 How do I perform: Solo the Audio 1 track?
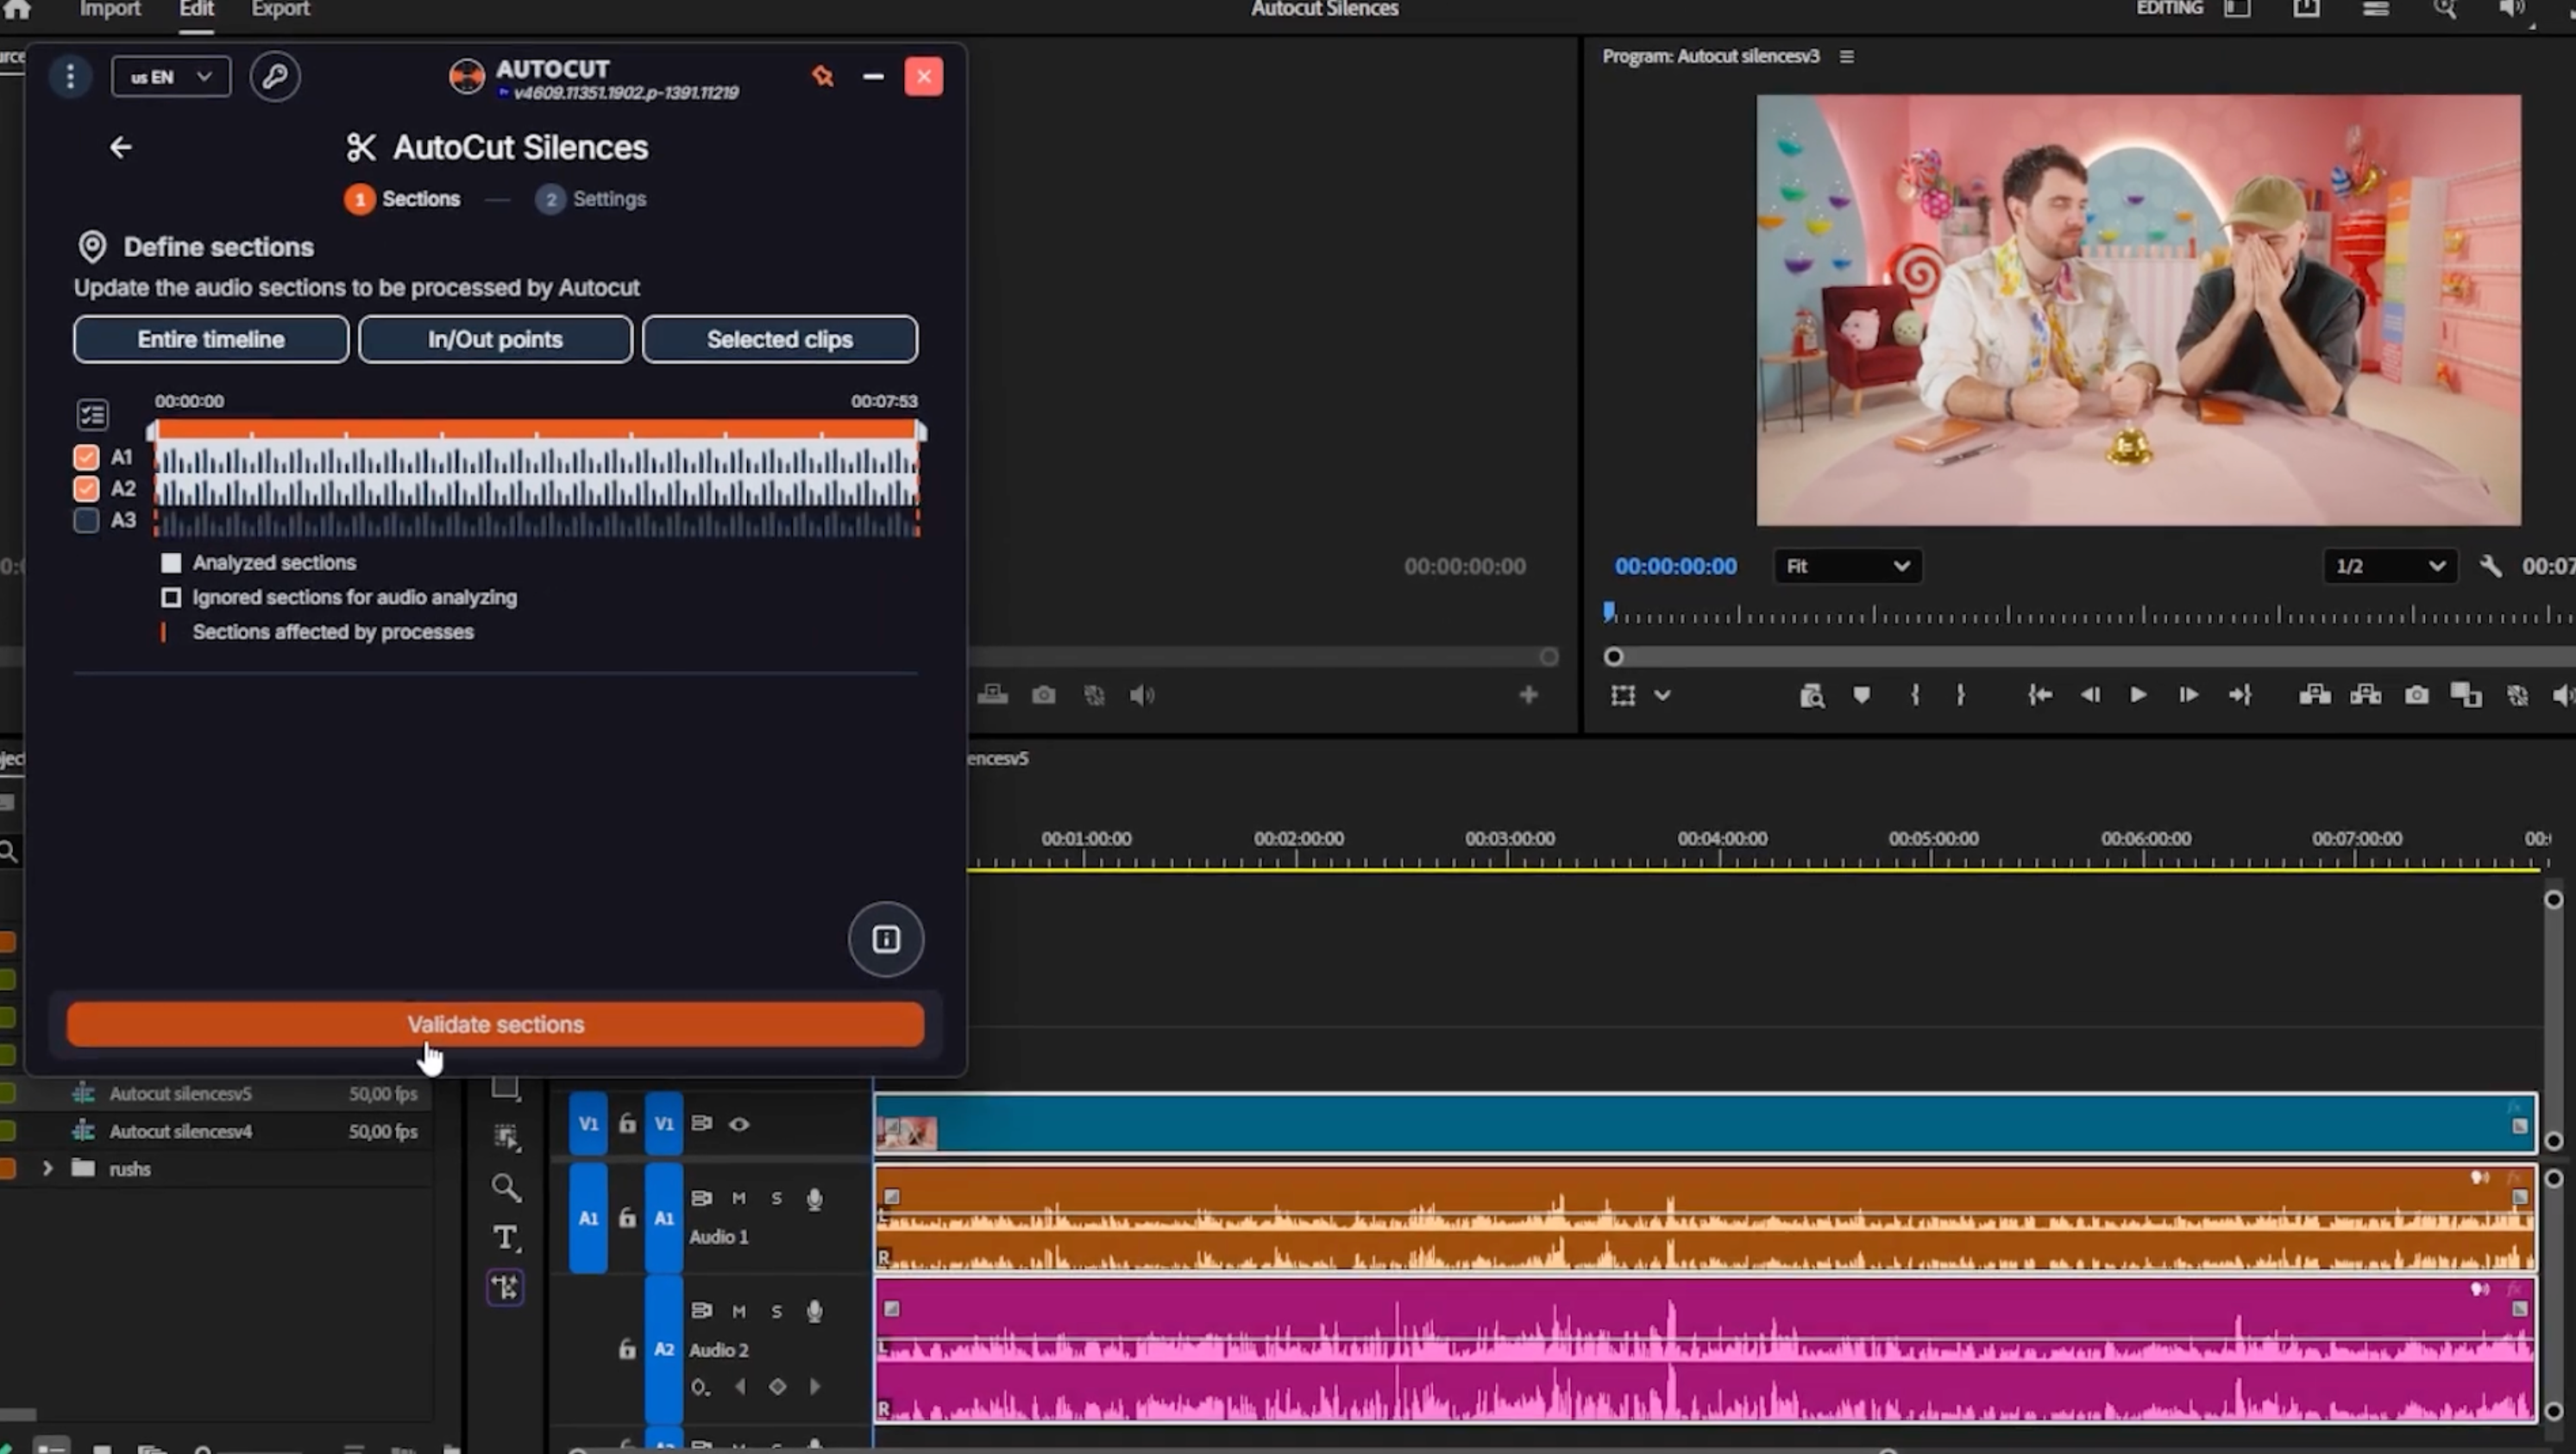pyautogui.click(x=777, y=1198)
